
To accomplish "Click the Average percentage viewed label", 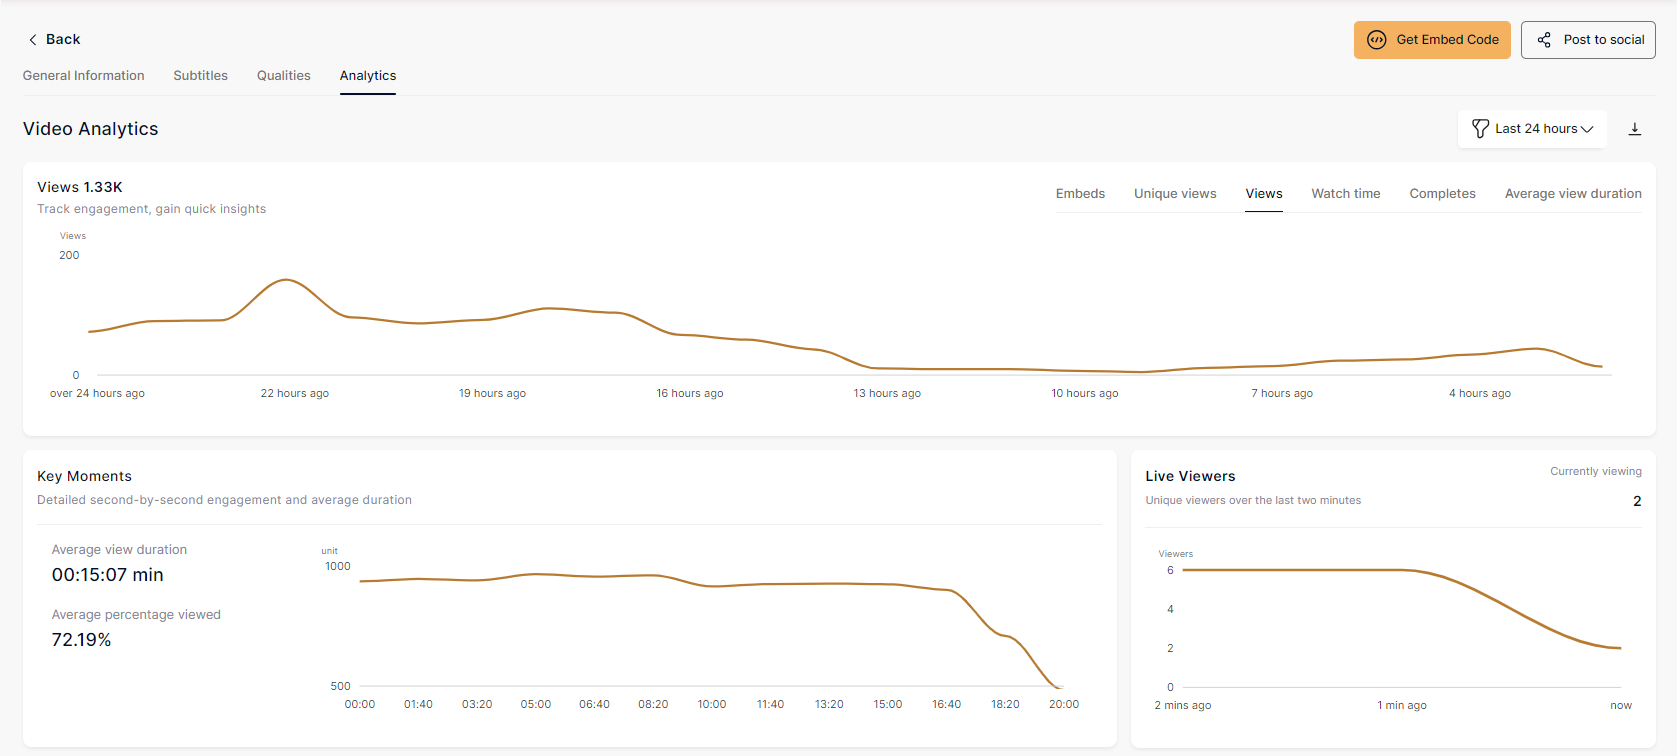I will [136, 615].
